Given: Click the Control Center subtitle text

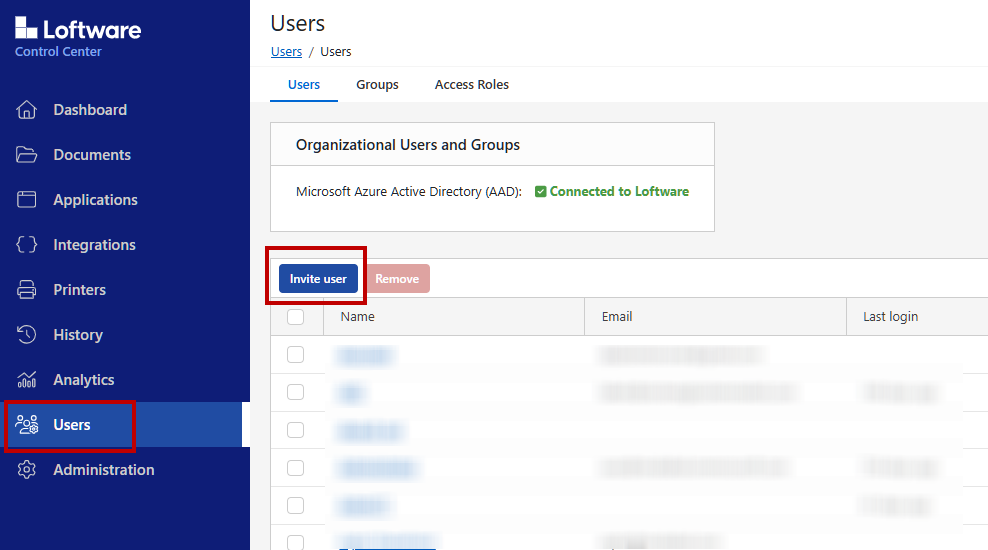Looking at the screenshot, I should coord(58,52).
